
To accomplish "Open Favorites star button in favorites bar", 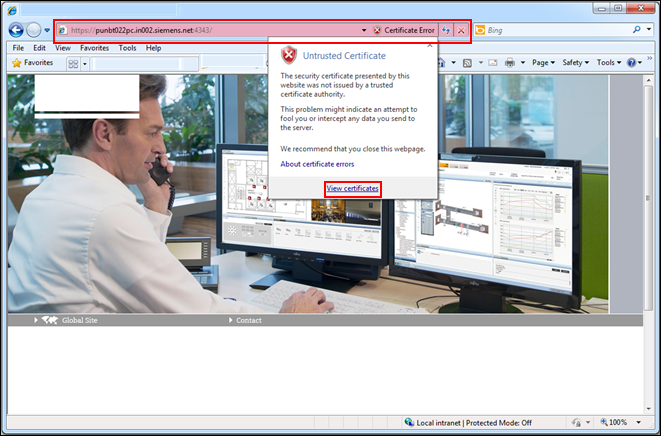I will click(x=32, y=63).
